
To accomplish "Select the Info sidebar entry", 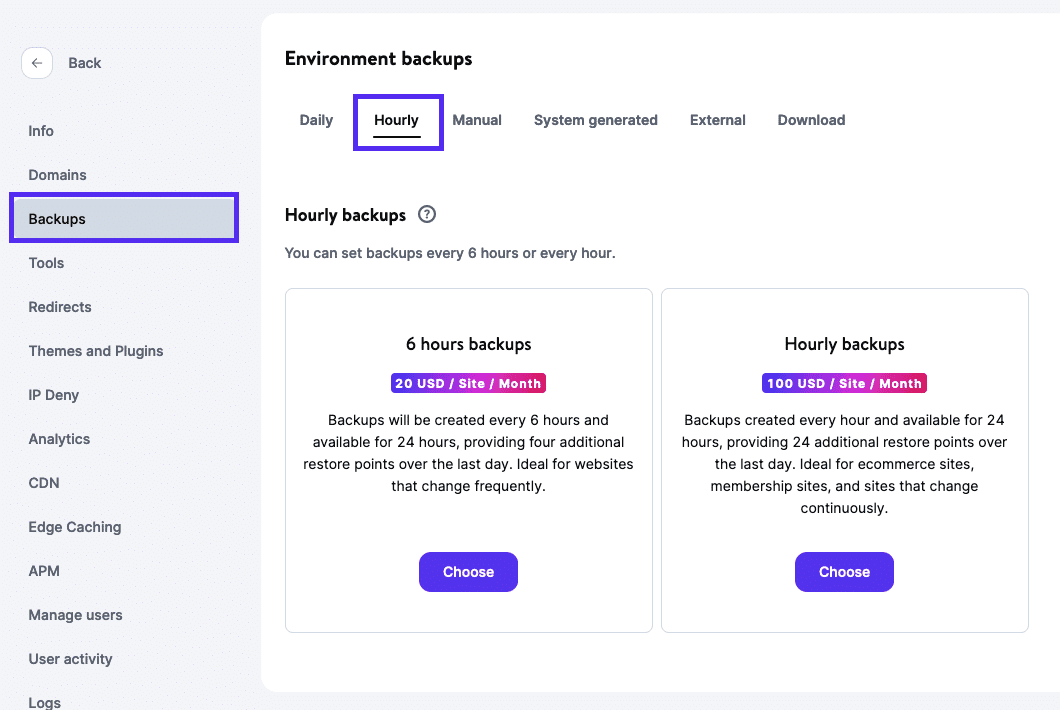I will [41, 131].
